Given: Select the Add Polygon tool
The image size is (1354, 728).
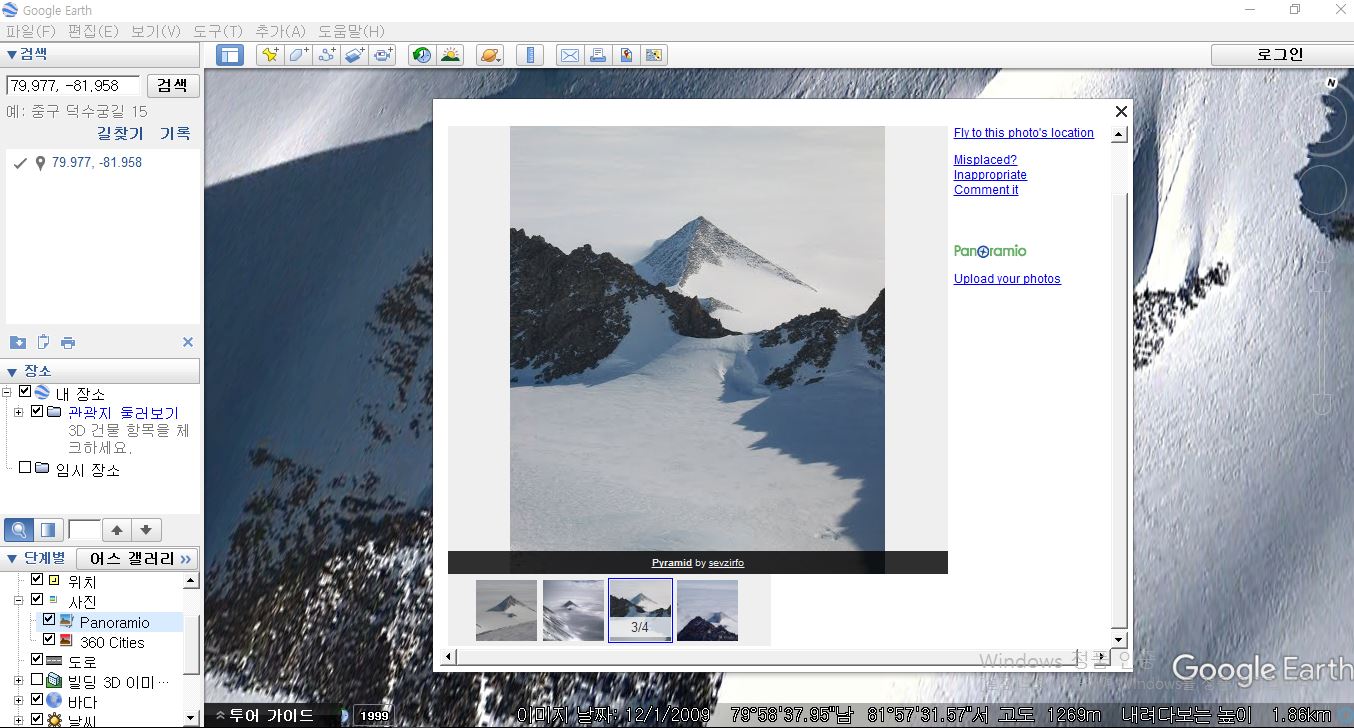Looking at the screenshot, I should coord(298,55).
